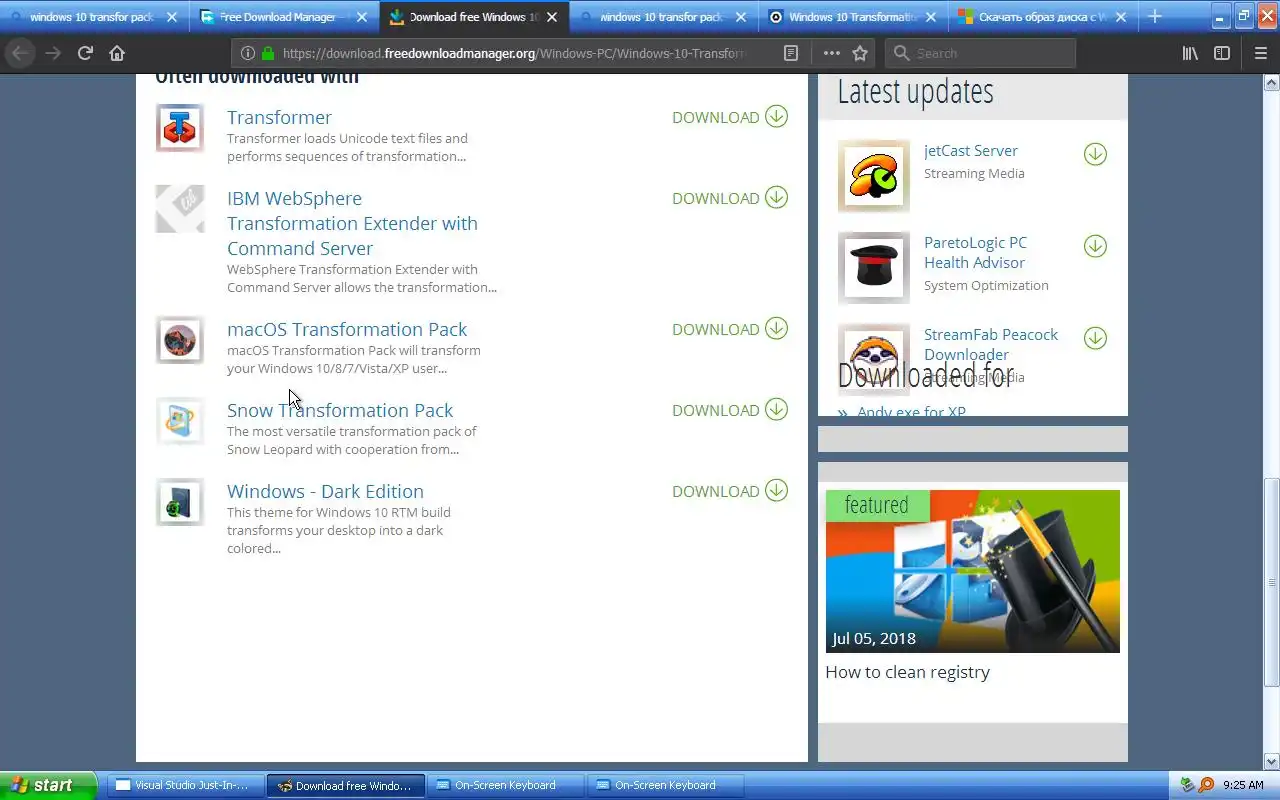This screenshot has height=800, width=1280.
Task: Open page actions three-dot menu
Action: click(832, 53)
